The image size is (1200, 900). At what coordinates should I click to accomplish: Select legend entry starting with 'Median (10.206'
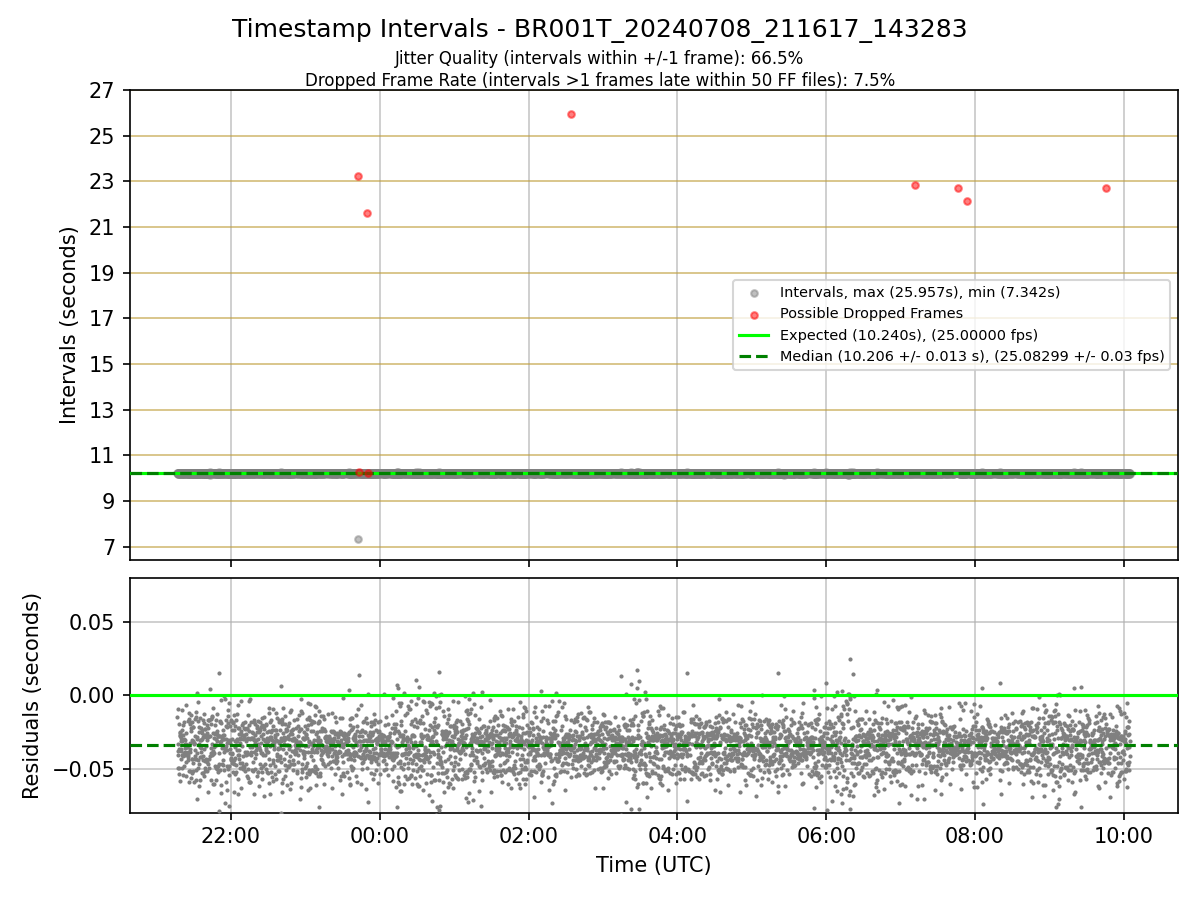[972, 356]
